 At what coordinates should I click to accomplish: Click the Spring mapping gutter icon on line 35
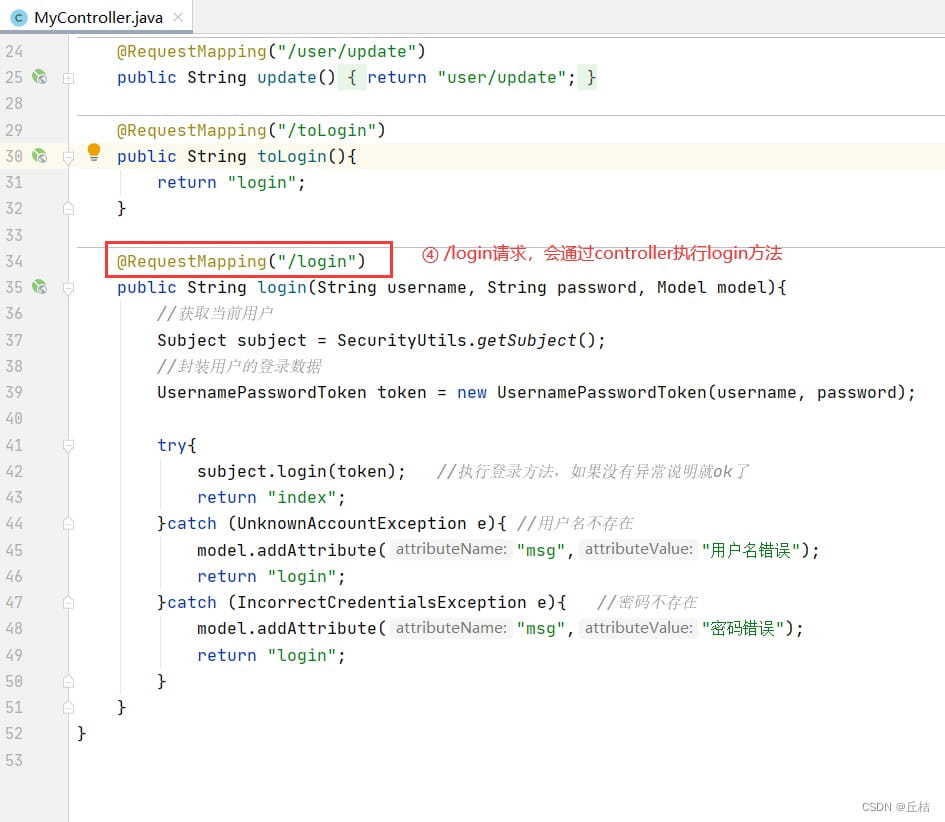[x=40, y=286]
